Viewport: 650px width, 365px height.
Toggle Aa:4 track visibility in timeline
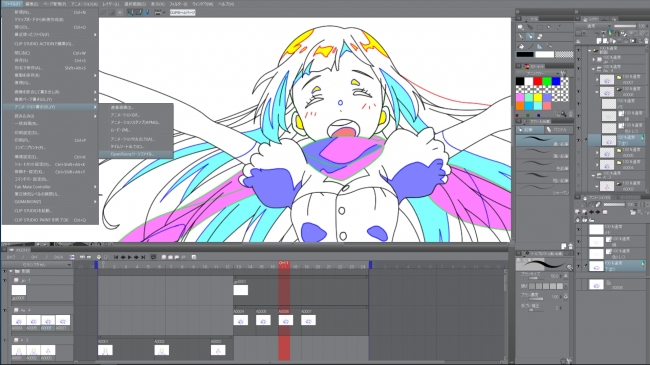5,310
